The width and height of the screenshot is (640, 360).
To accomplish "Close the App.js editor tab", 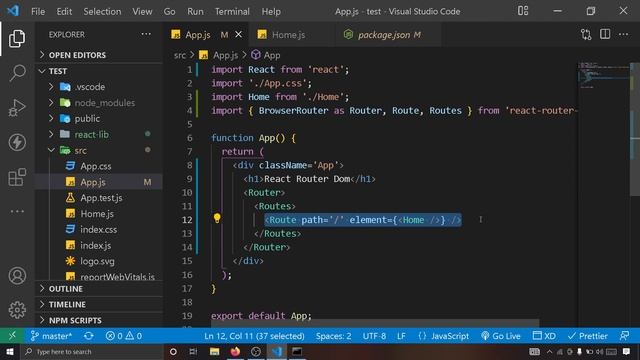I will tap(238, 35).
